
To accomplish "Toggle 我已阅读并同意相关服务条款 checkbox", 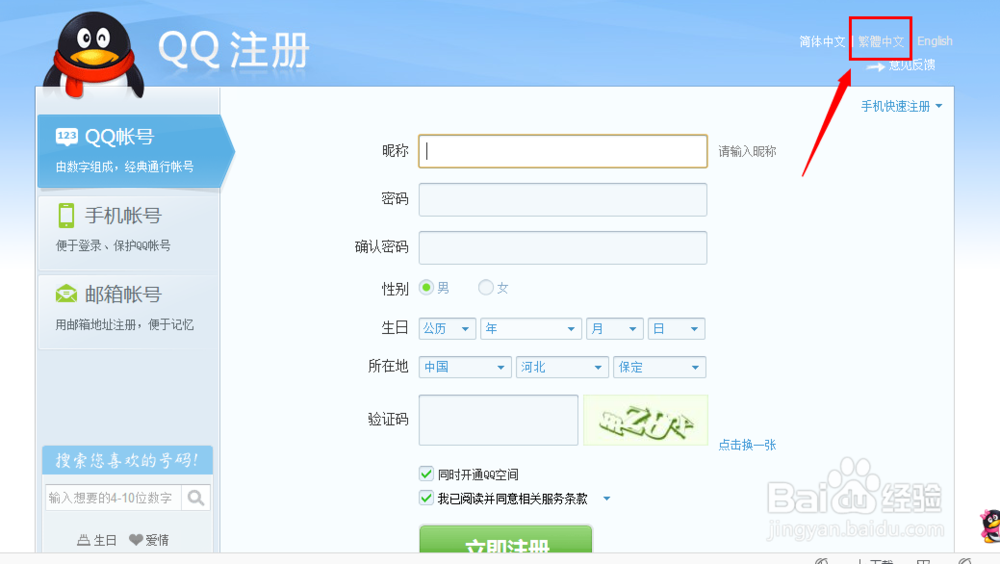I will click(426, 498).
